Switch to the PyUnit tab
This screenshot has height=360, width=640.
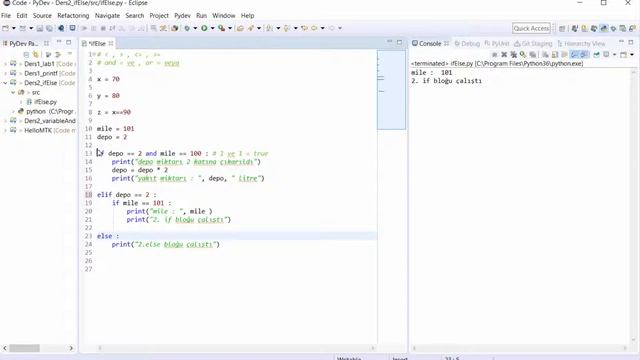tap(497, 43)
